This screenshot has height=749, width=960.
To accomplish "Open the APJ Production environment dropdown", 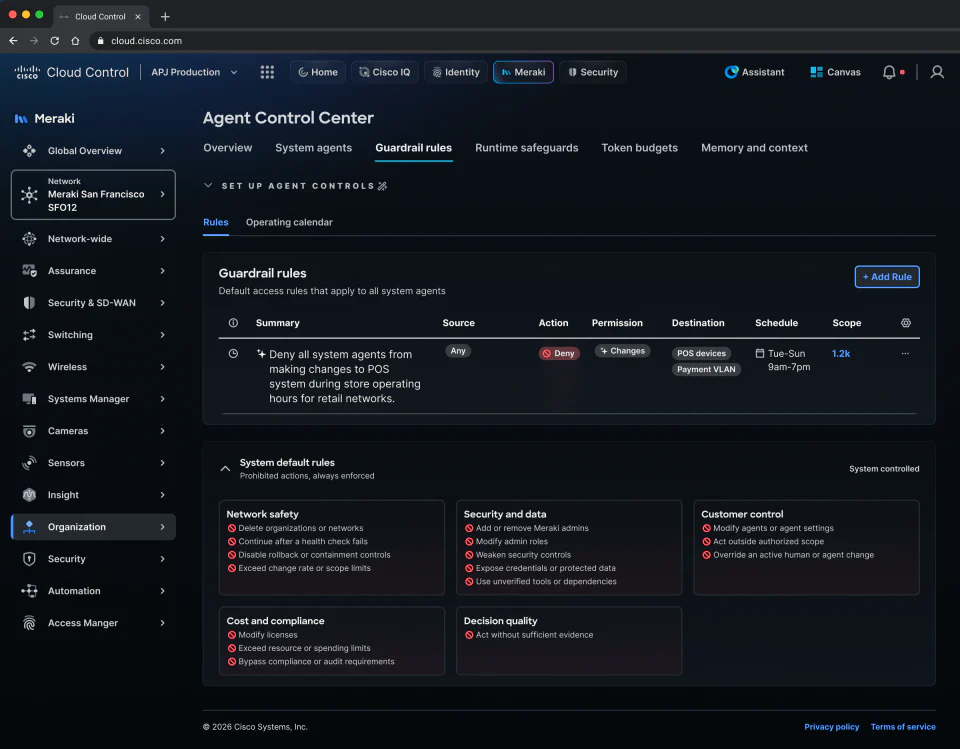I will [x=194, y=72].
